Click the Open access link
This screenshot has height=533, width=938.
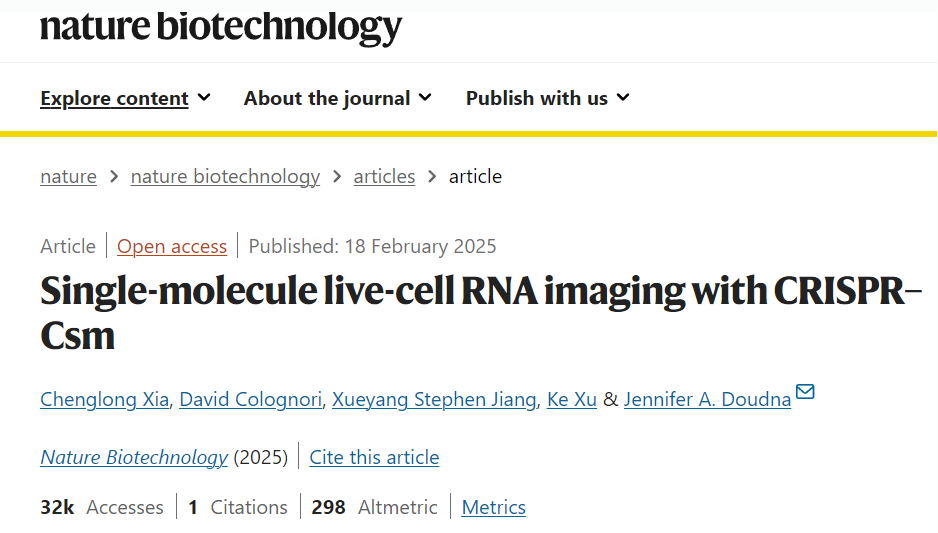[x=172, y=246]
